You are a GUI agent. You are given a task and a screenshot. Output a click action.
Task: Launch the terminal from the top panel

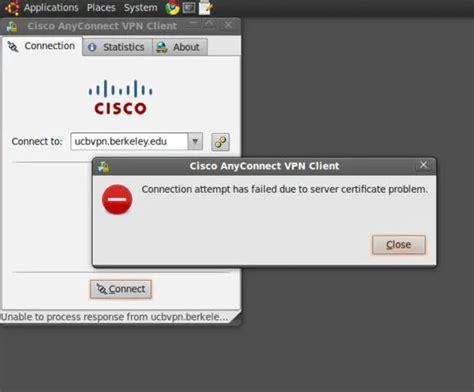tap(189, 7)
